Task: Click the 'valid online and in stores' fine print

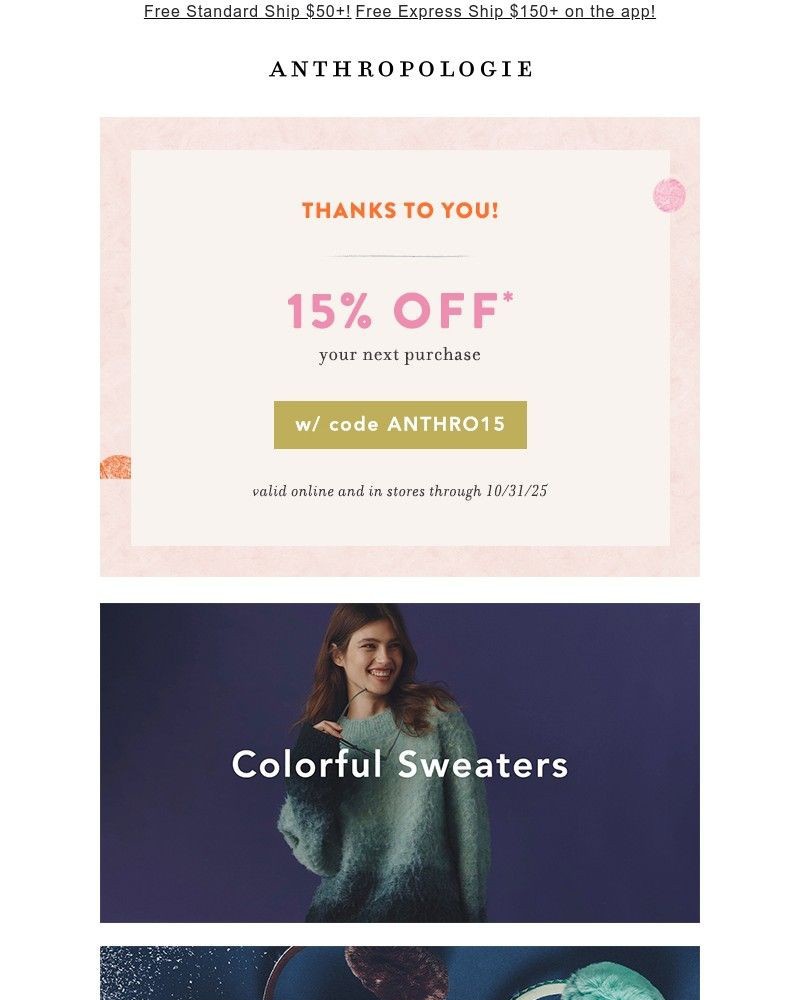Action: point(400,491)
